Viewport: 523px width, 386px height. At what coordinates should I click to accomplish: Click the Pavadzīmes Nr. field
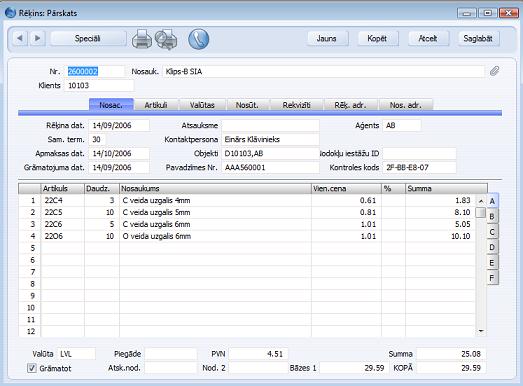click(271, 167)
